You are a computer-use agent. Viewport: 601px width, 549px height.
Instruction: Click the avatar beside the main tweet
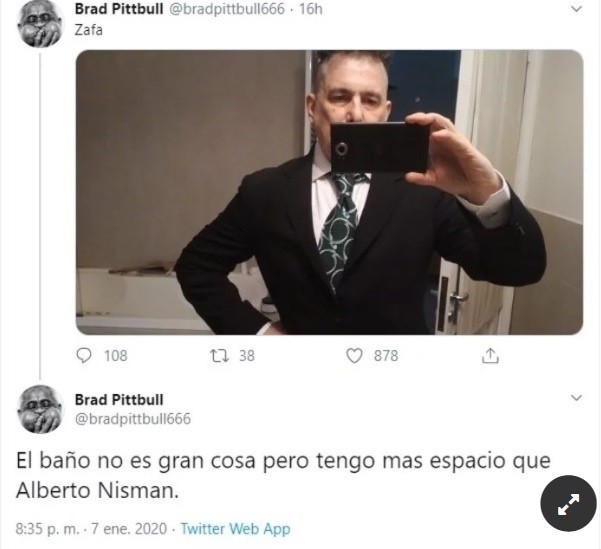(x=40, y=409)
